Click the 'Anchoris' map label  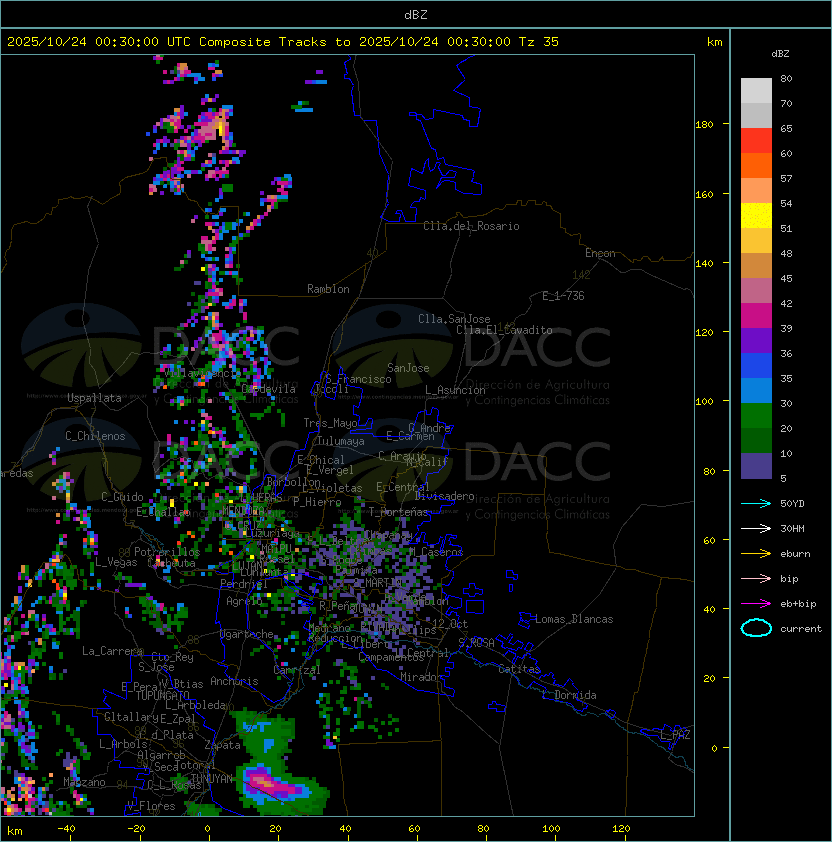point(234,681)
